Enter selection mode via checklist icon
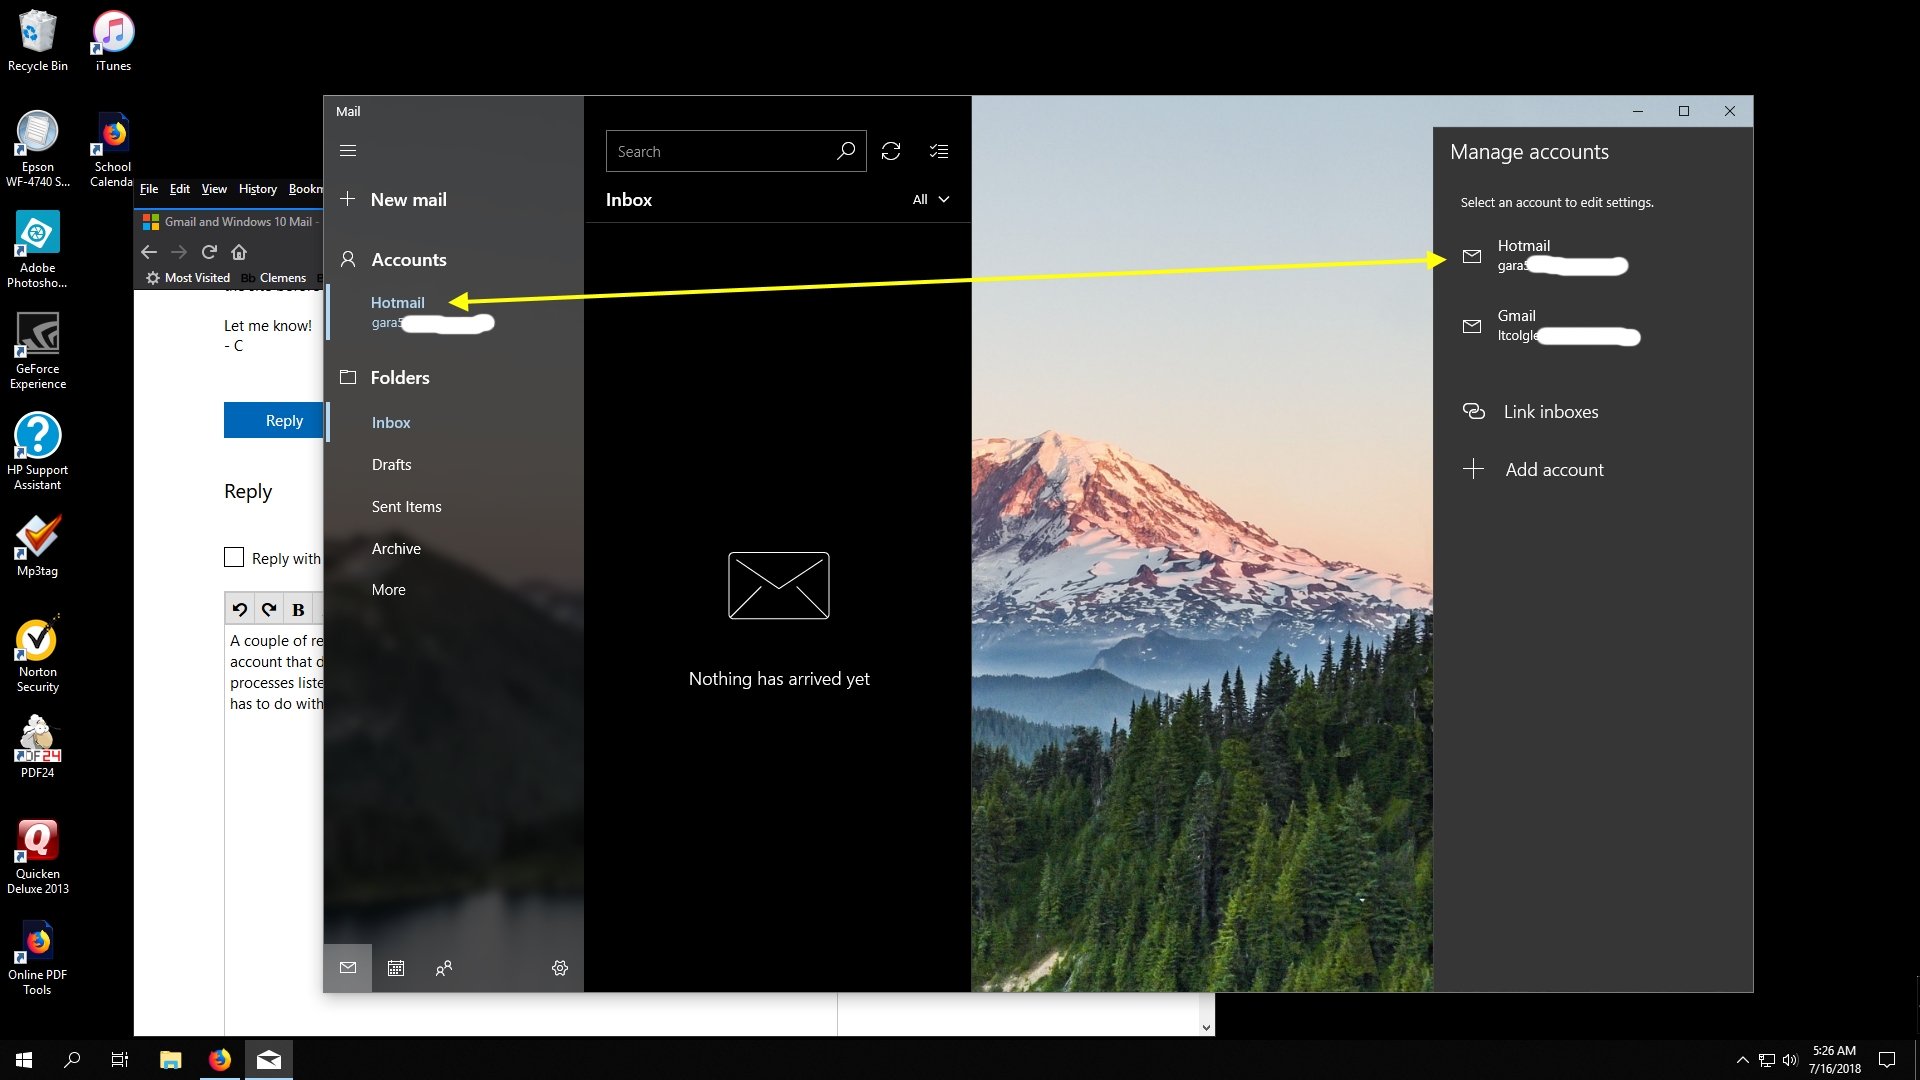 [x=938, y=151]
